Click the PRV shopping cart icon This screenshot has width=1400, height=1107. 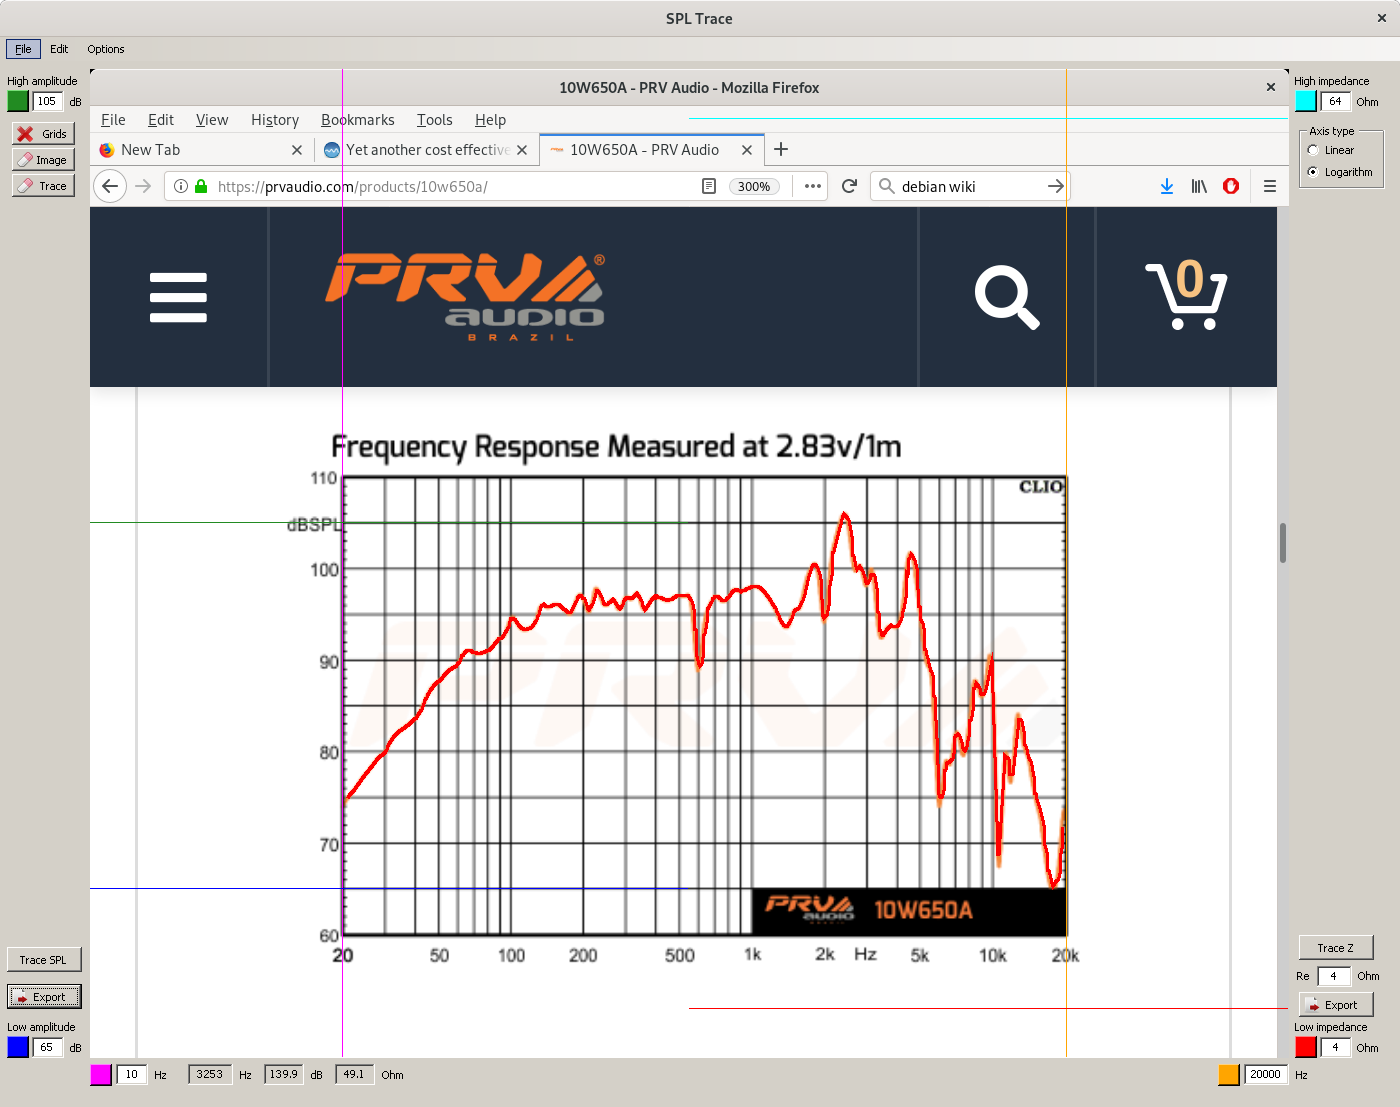tap(1187, 295)
